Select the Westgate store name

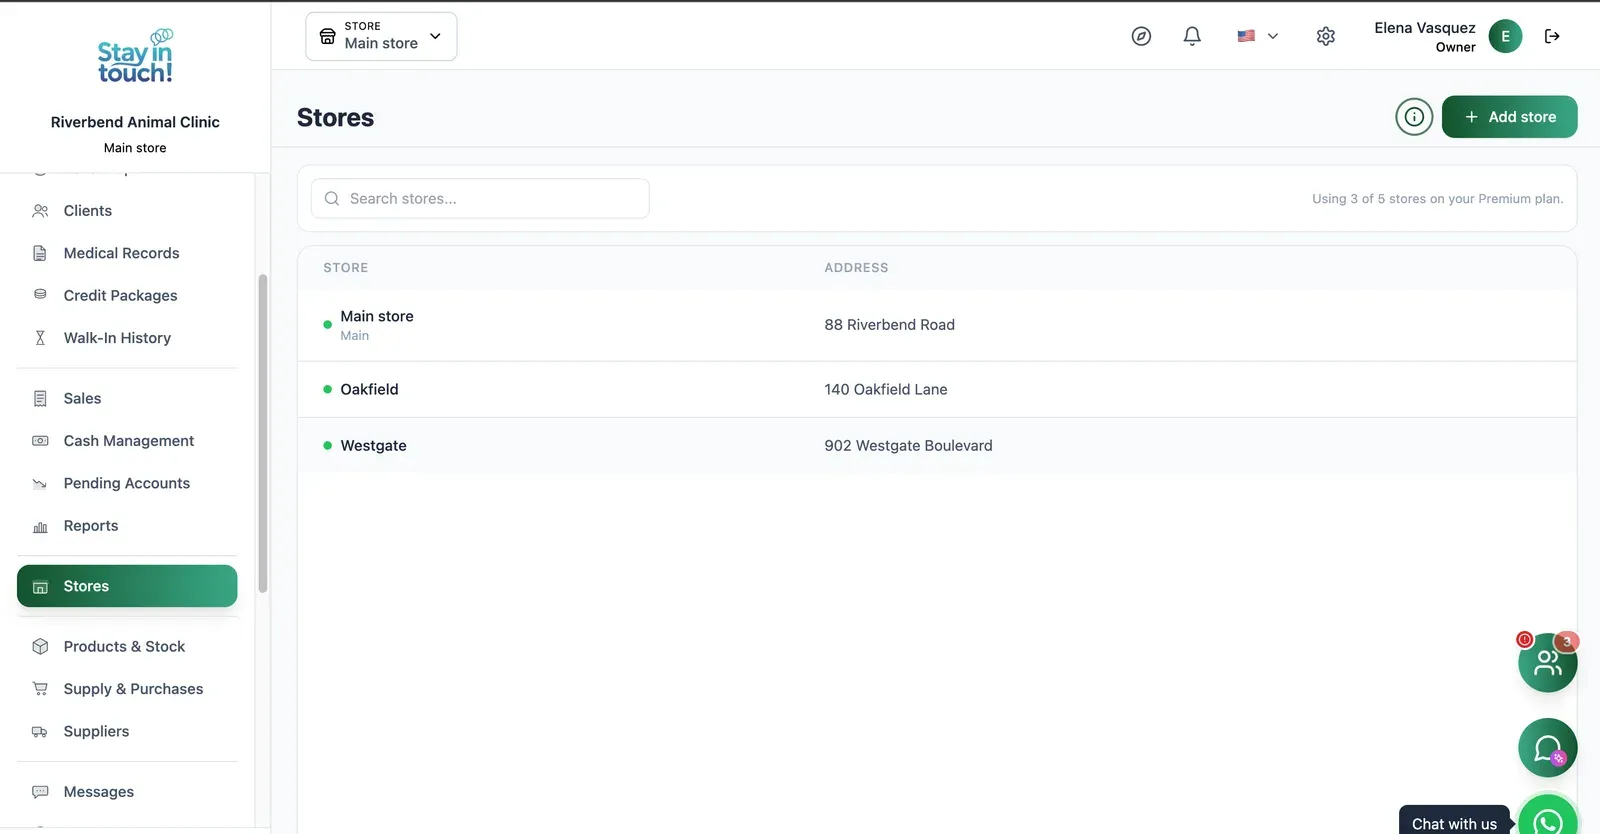point(373,446)
